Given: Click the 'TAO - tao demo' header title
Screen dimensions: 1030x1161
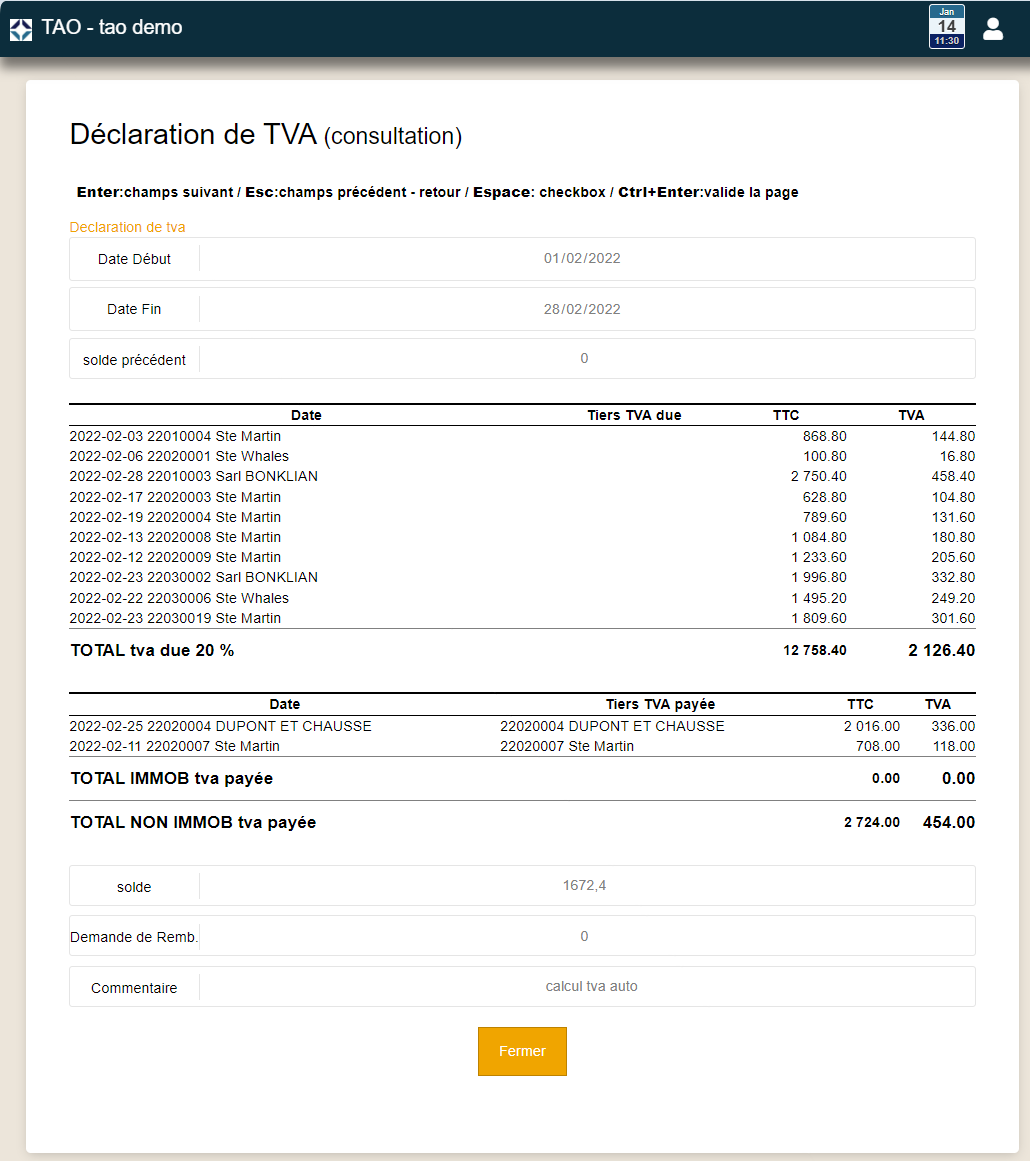Looking at the screenshot, I should pos(113,28).
